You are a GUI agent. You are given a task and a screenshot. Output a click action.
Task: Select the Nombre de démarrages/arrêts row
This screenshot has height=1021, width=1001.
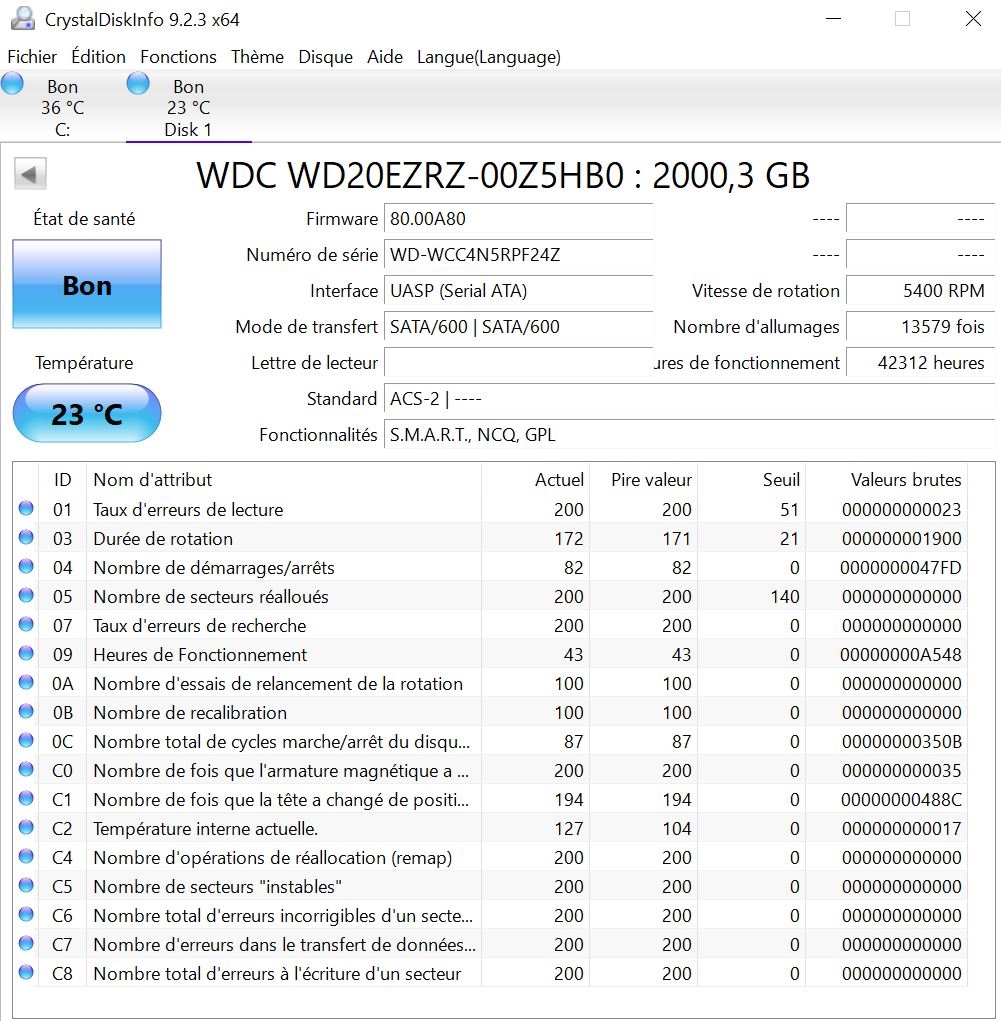coord(490,567)
